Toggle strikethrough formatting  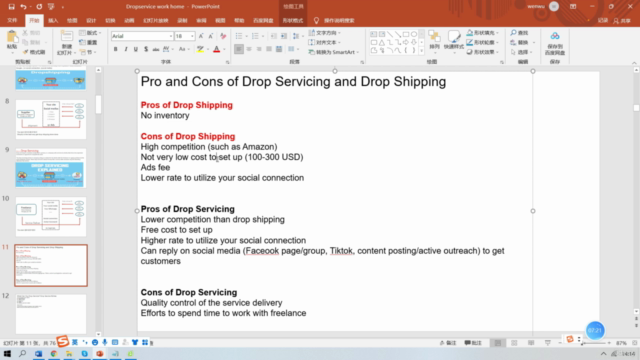tap(156, 49)
